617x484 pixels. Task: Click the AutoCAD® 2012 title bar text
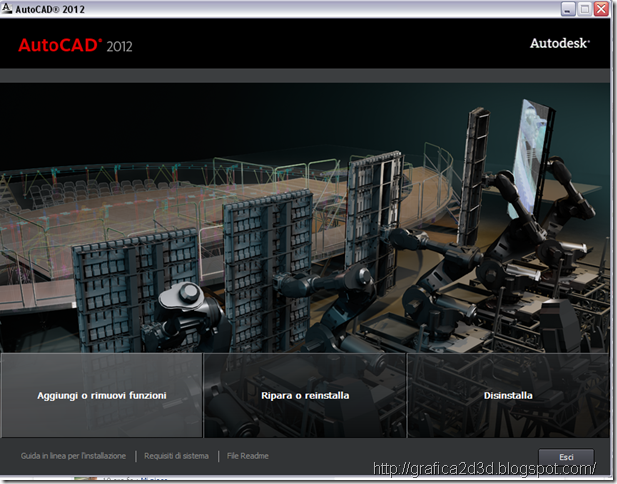tap(50, 9)
